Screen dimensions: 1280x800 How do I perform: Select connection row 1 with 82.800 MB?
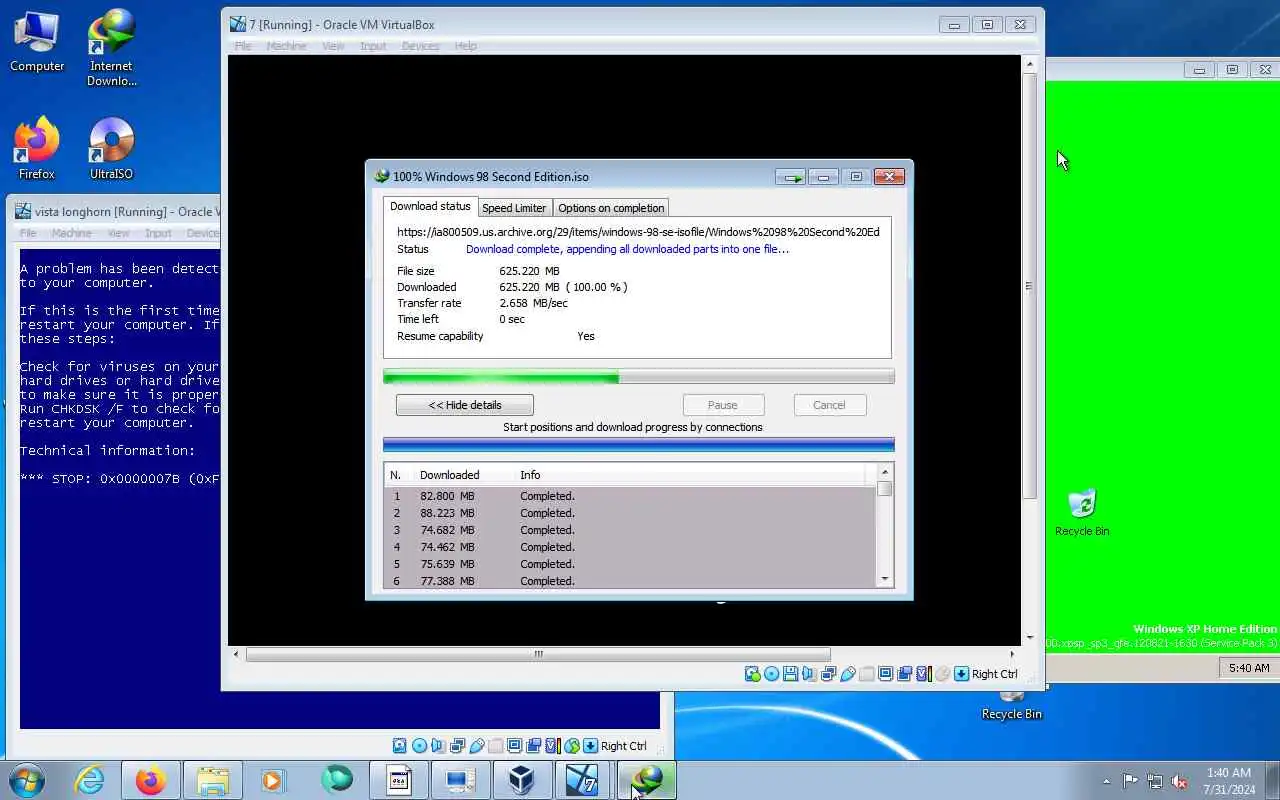(x=630, y=496)
